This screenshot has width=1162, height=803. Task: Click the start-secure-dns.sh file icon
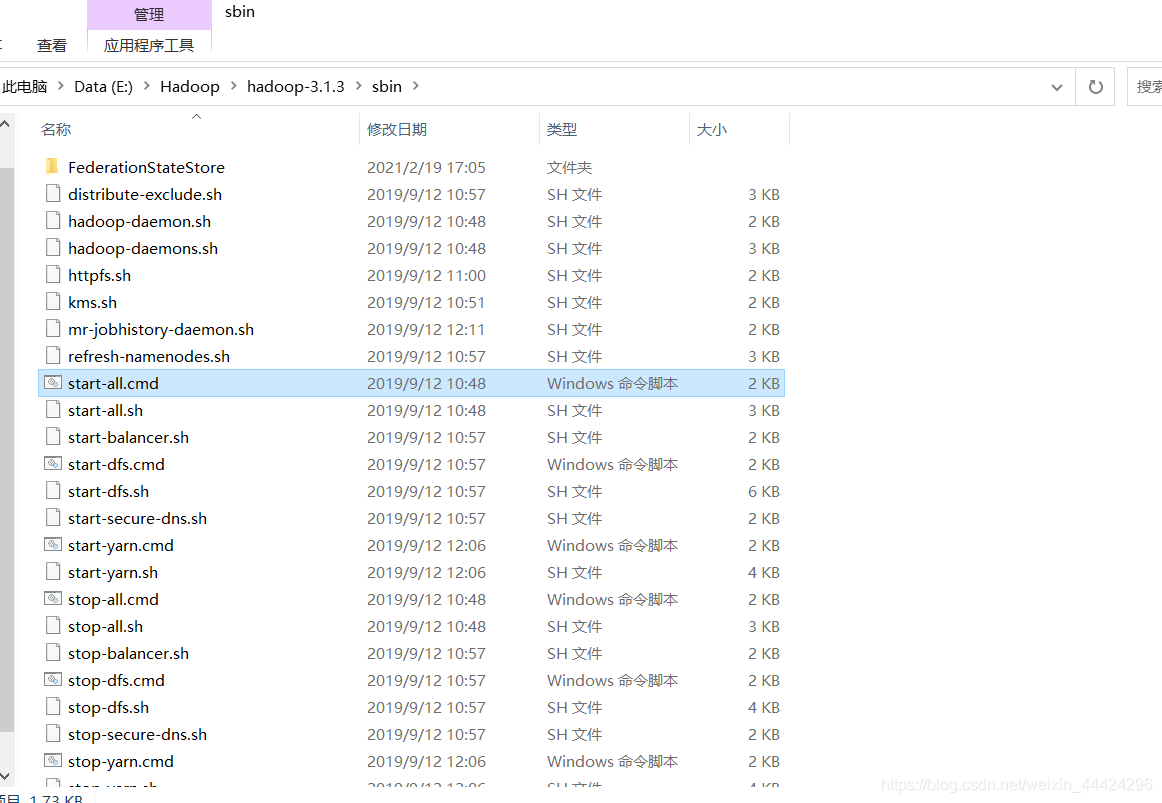tap(53, 519)
